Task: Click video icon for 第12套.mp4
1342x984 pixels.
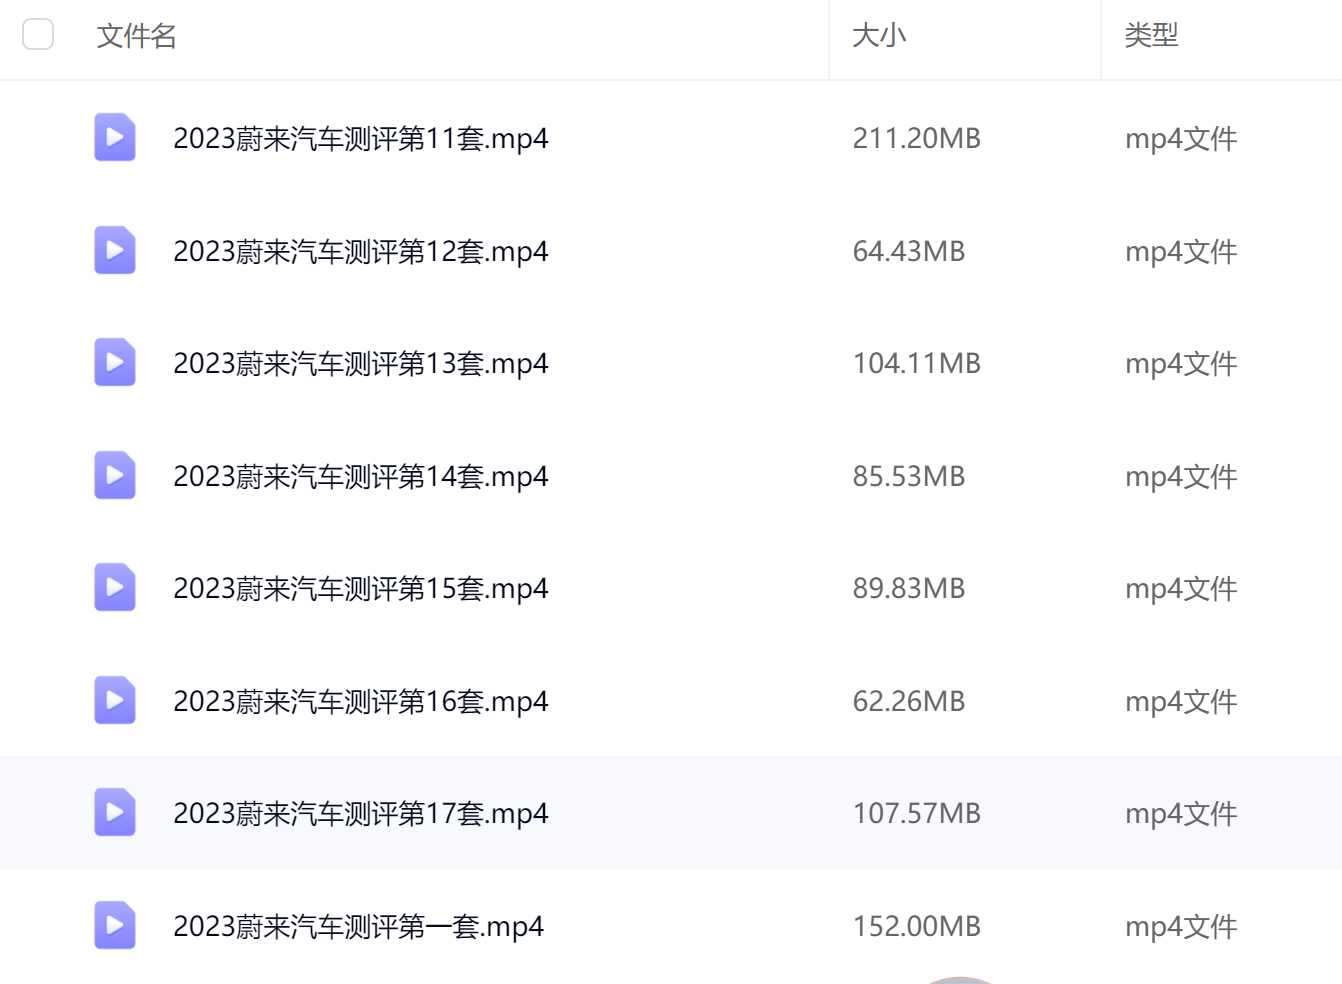Action: coord(115,251)
